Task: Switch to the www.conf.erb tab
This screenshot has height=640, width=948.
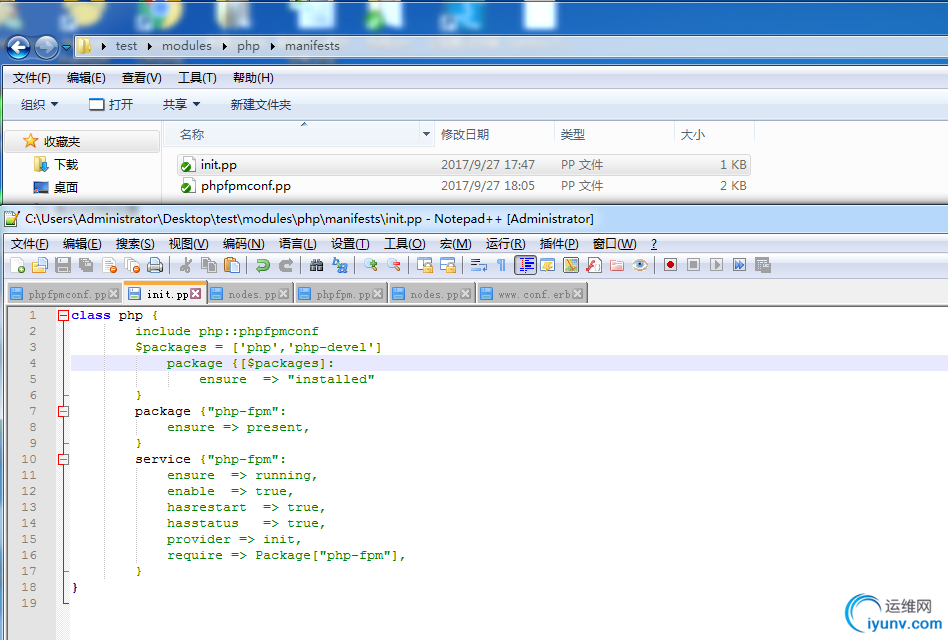Action: [533, 294]
